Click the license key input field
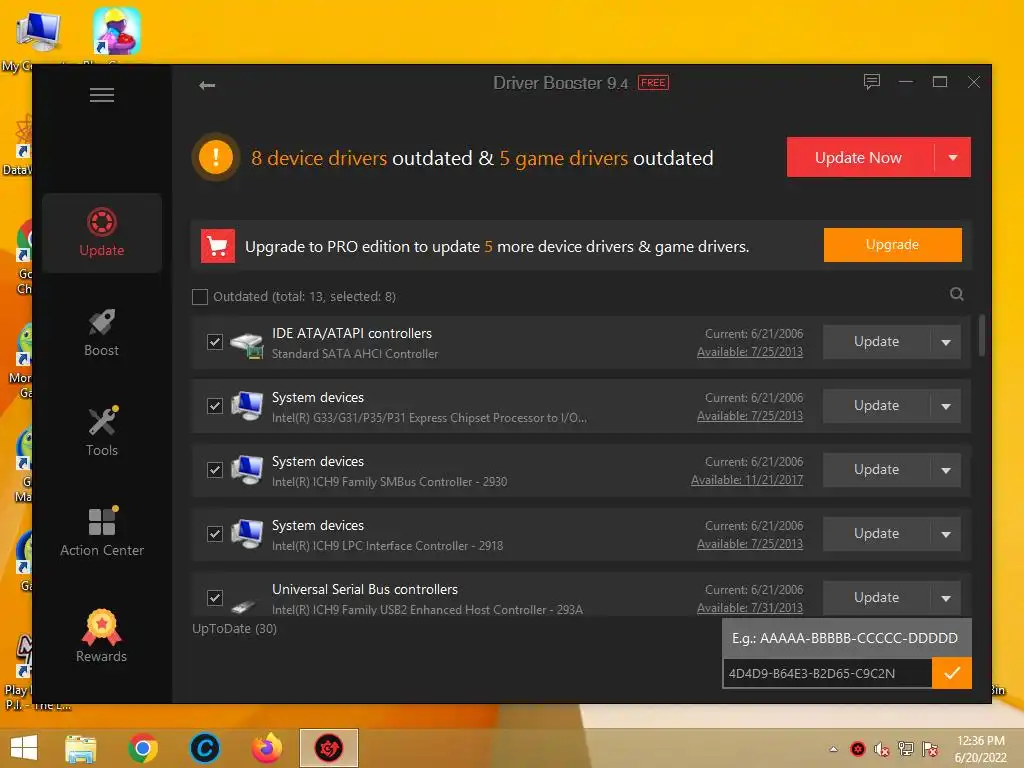The width and height of the screenshot is (1024, 768). click(x=827, y=673)
